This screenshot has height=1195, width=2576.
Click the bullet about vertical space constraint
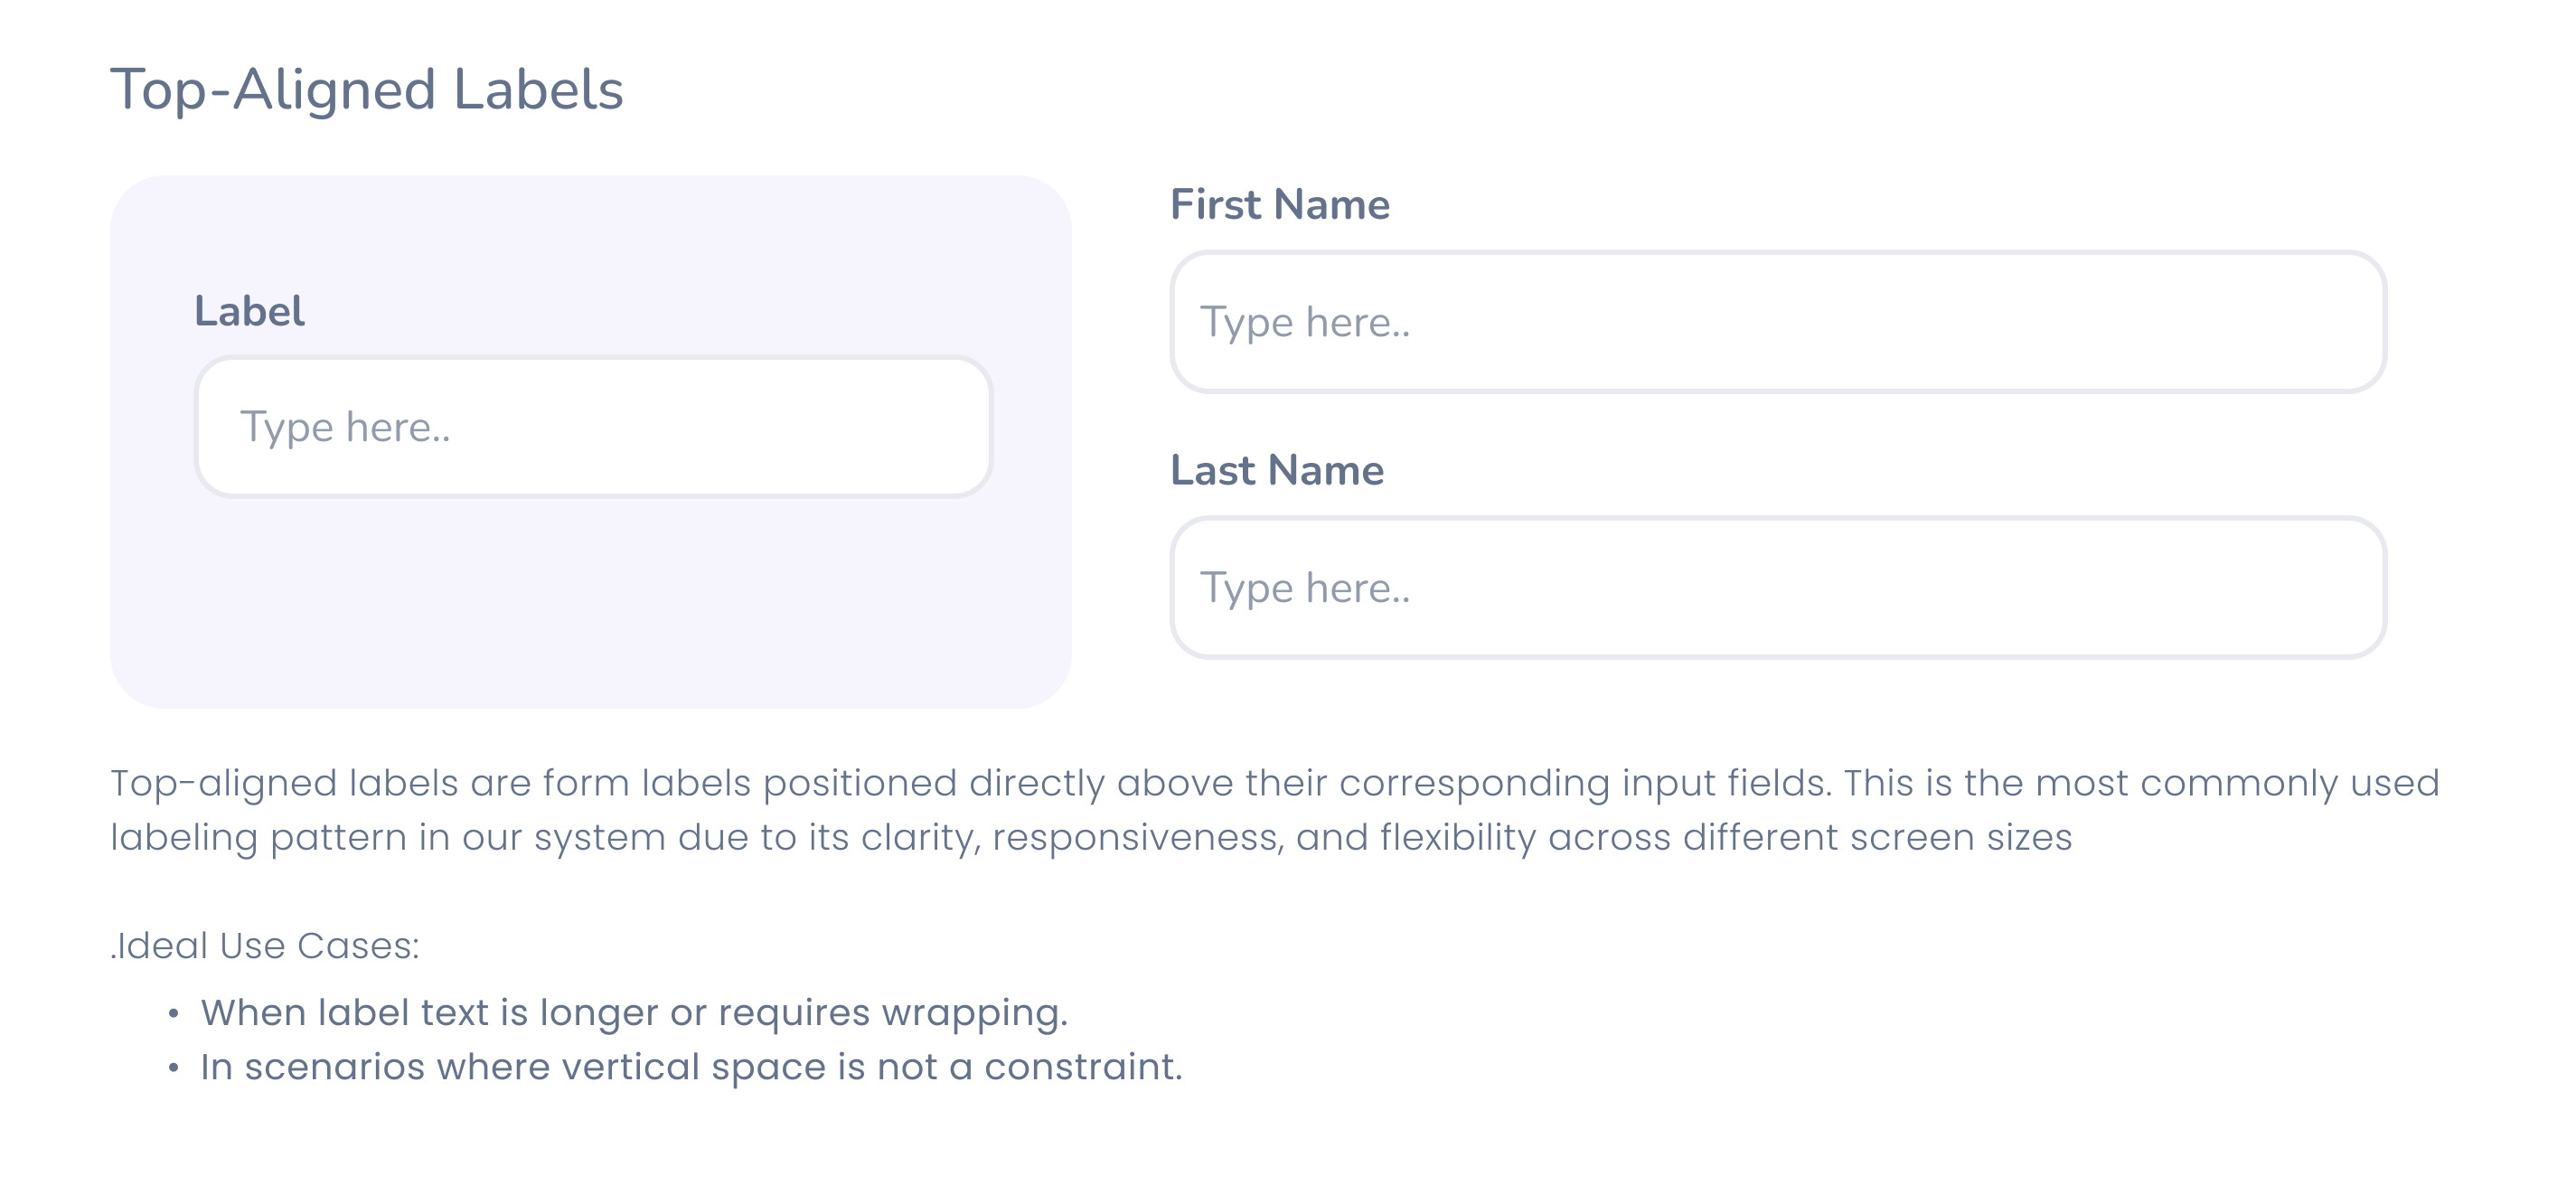click(x=691, y=1067)
